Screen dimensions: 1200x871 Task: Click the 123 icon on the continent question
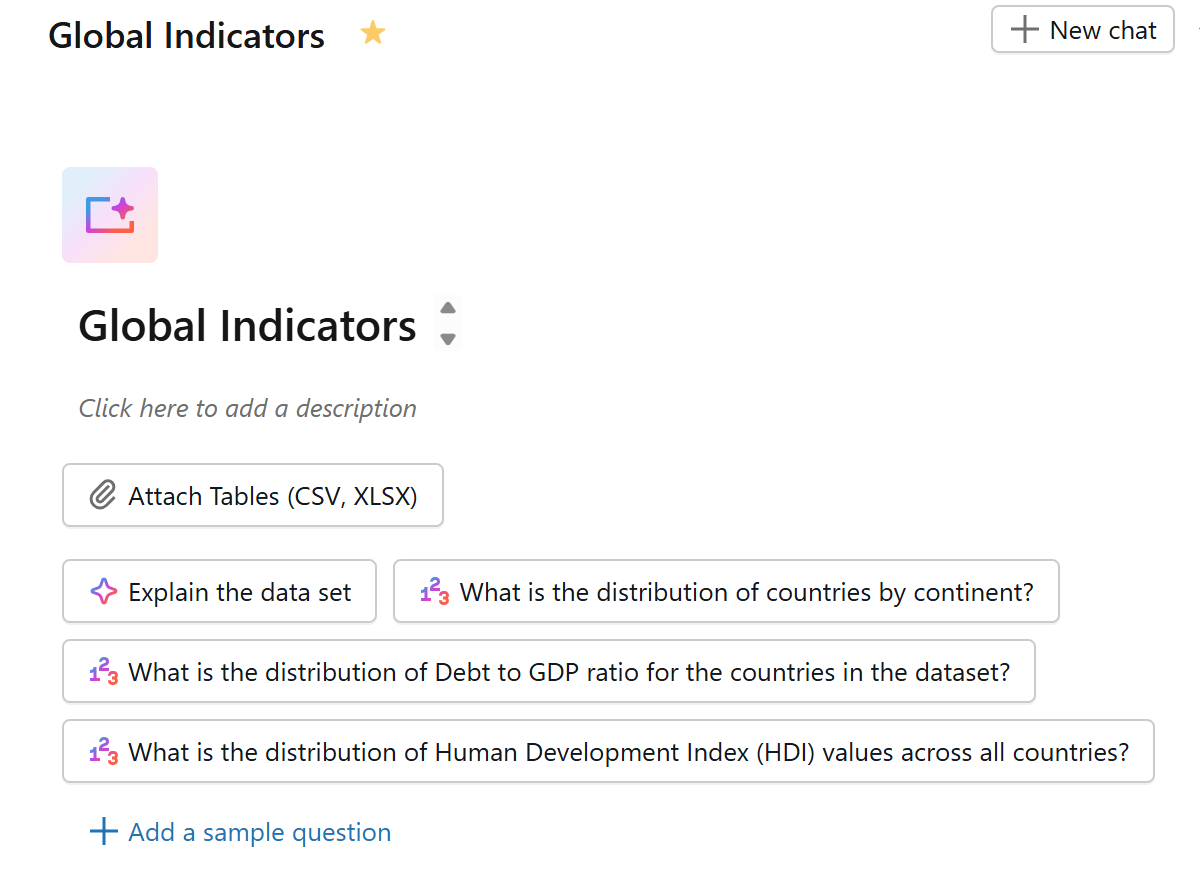click(435, 592)
